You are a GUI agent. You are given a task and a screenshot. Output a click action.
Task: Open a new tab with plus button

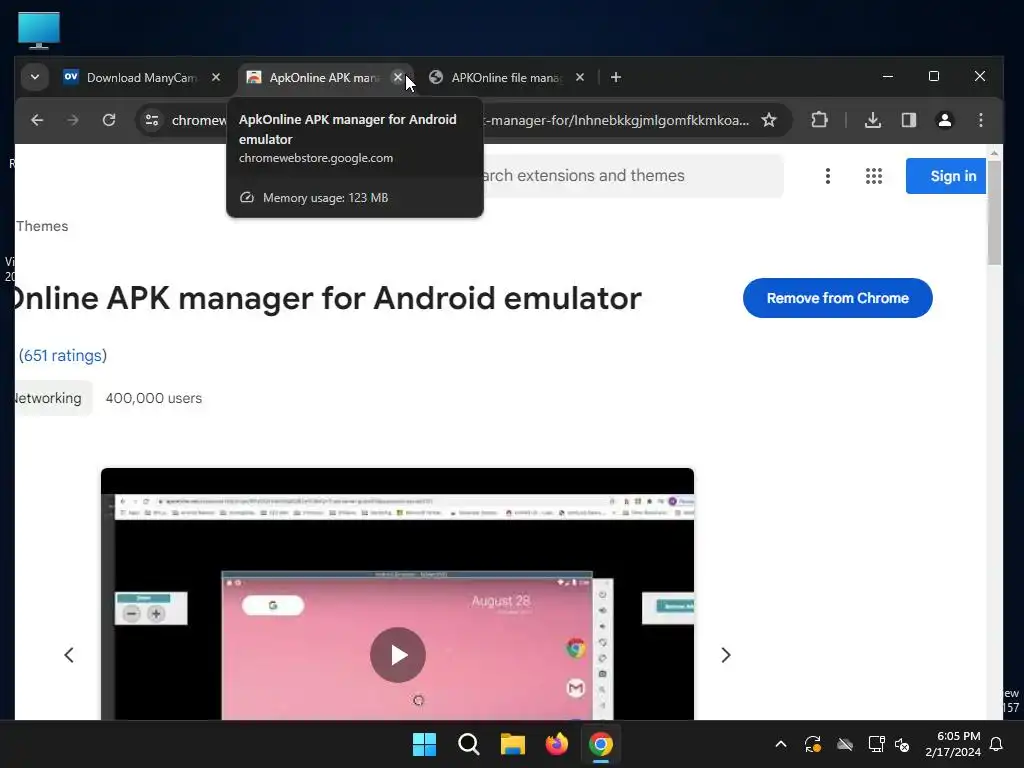pos(616,77)
